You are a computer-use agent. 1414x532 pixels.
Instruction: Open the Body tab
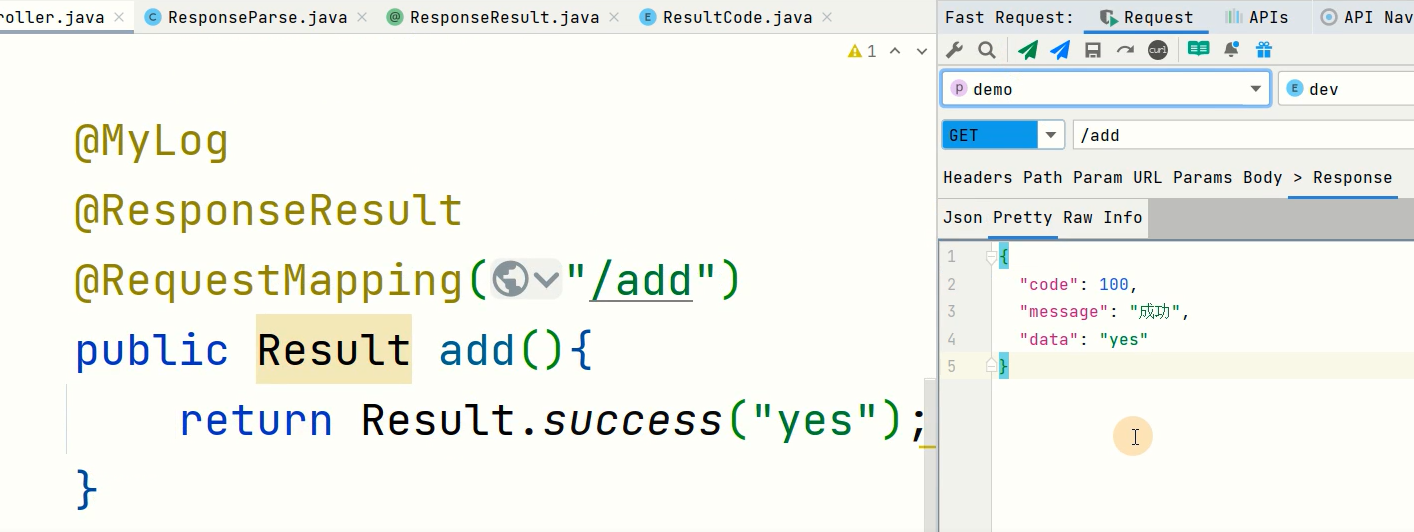pos(1262,177)
